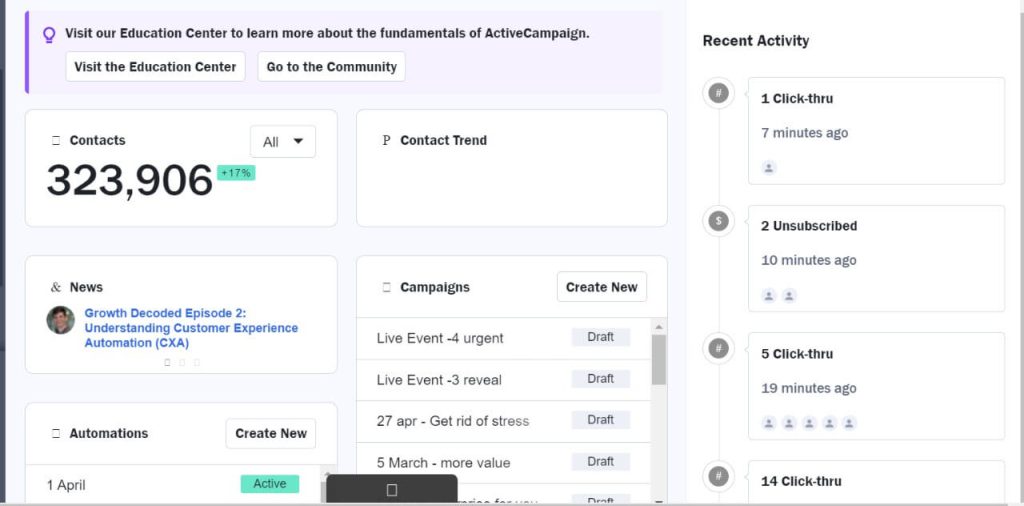Screen dimensions: 1024x506
Task: Click Draft status of 27 apr campaign
Action: tap(601, 420)
